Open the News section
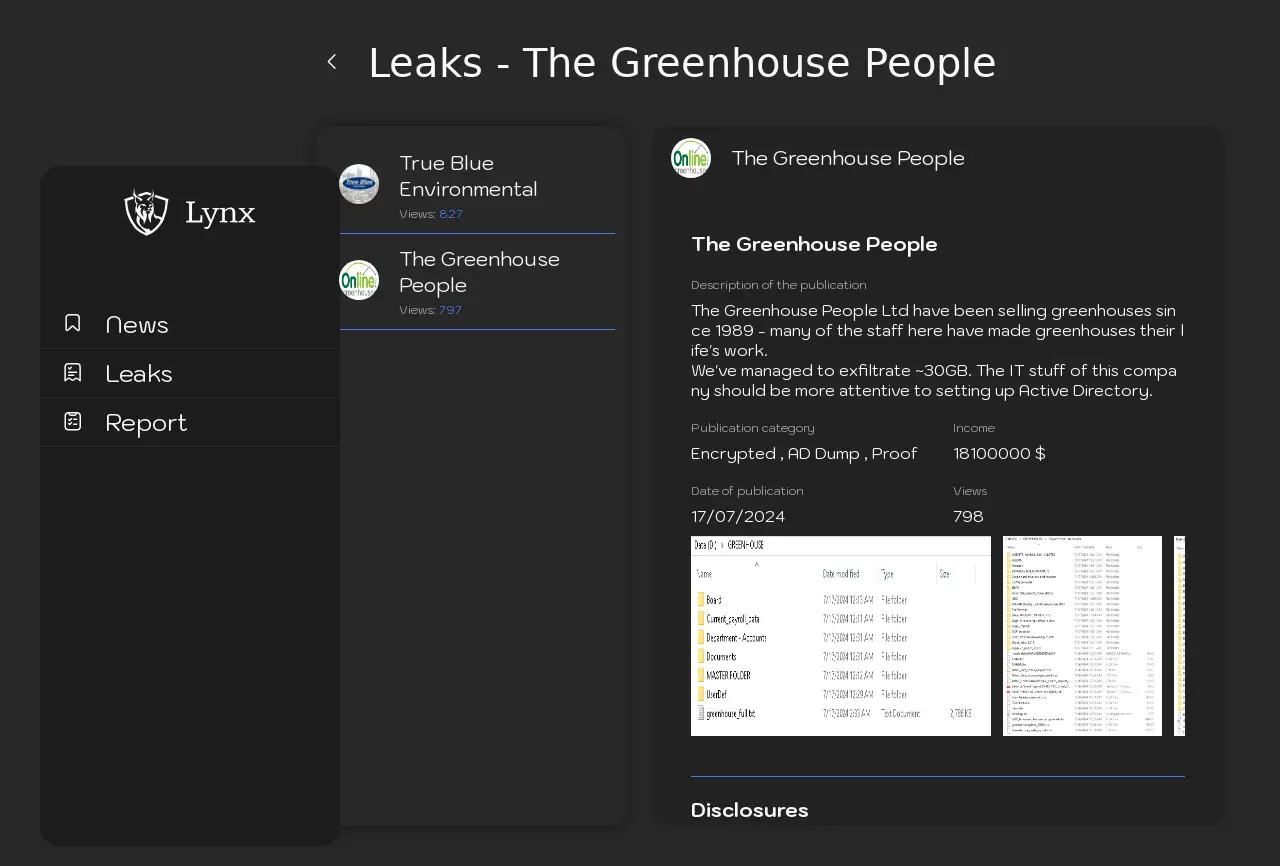Viewport: 1280px width, 866px height. click(137, 325)
